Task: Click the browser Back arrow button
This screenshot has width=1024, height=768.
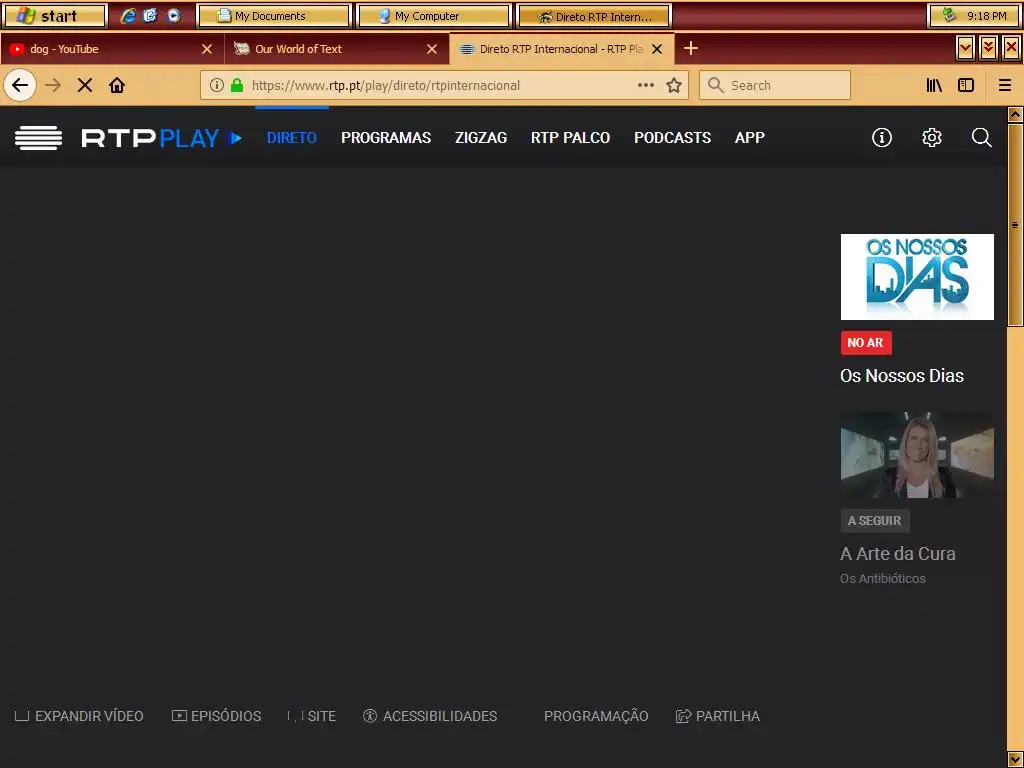Action: [x=20, y=85]
